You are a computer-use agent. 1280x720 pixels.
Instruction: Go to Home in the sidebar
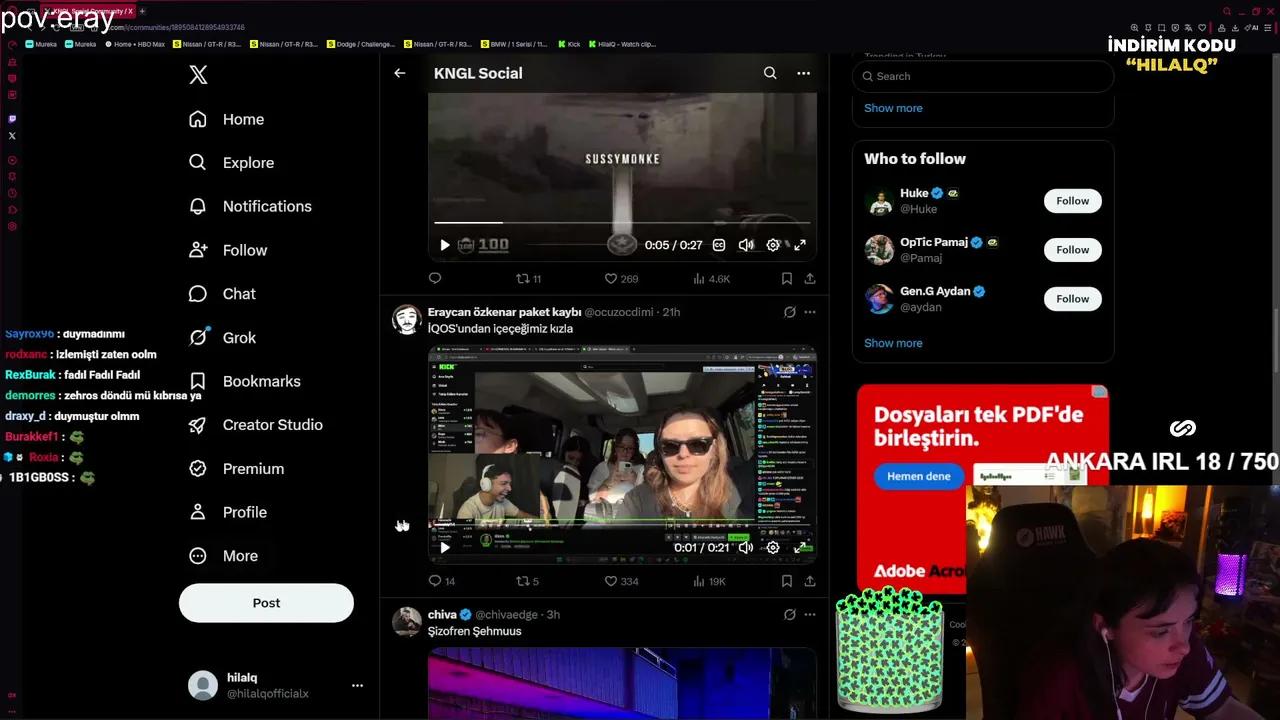[227, 119]
